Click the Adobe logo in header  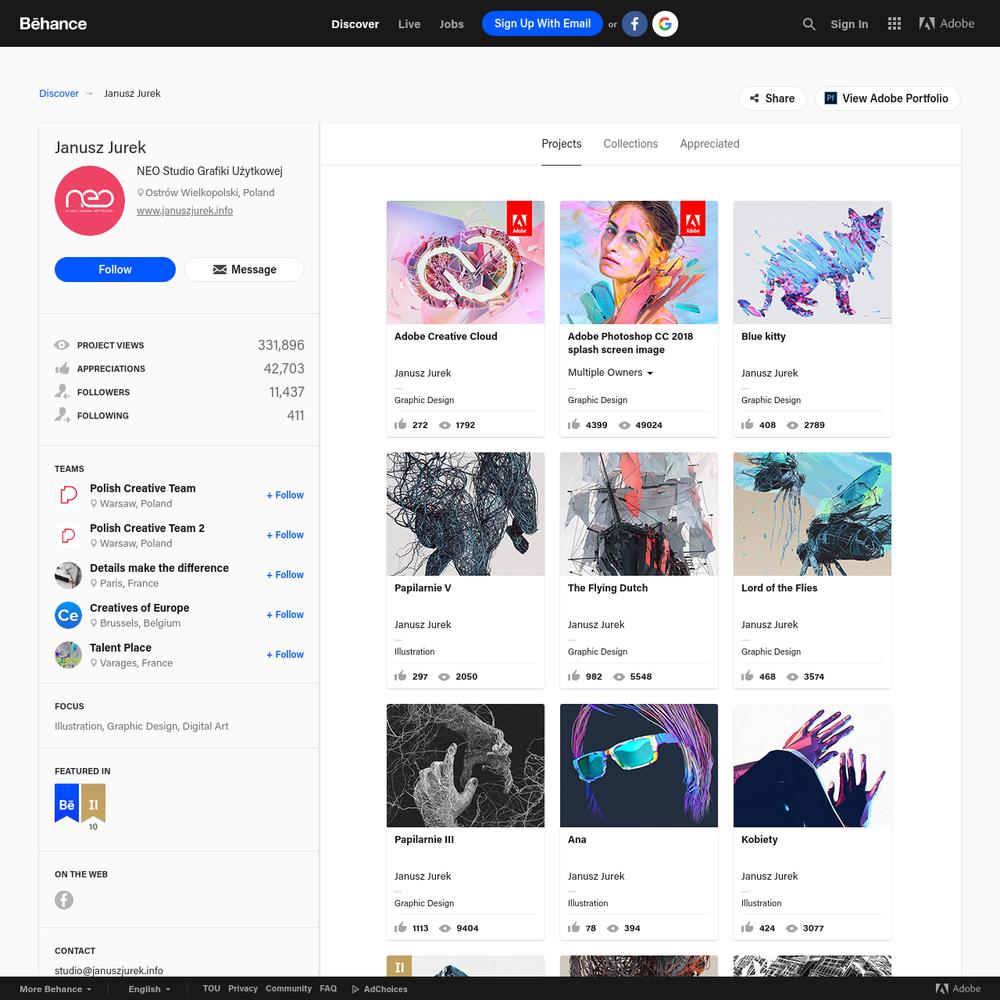[946, 24]
